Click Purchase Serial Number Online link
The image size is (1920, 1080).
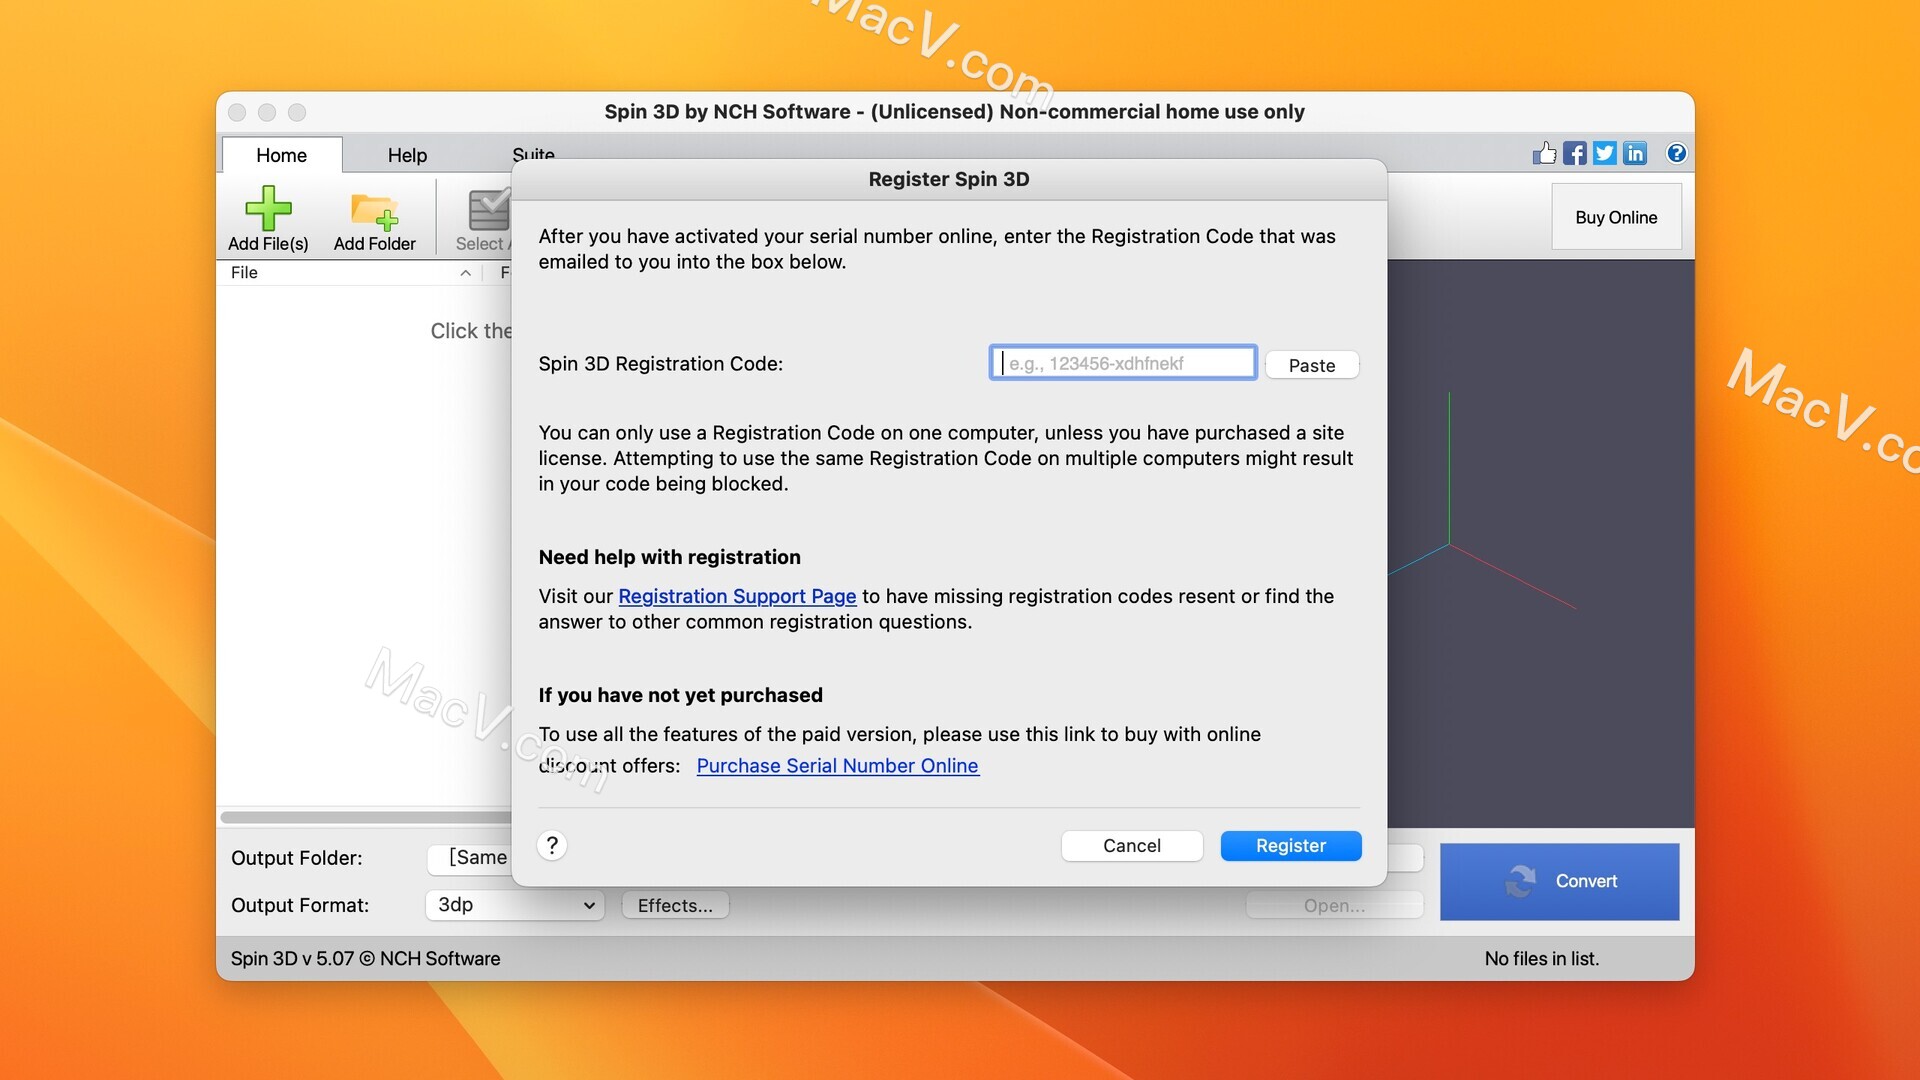[837, 765]
